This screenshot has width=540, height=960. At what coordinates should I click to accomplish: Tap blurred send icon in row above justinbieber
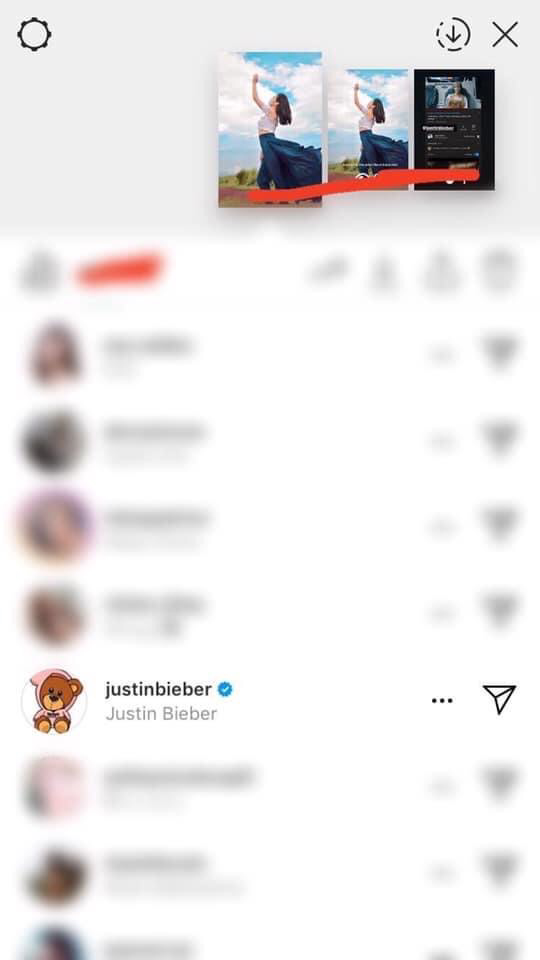coord(500,610)
